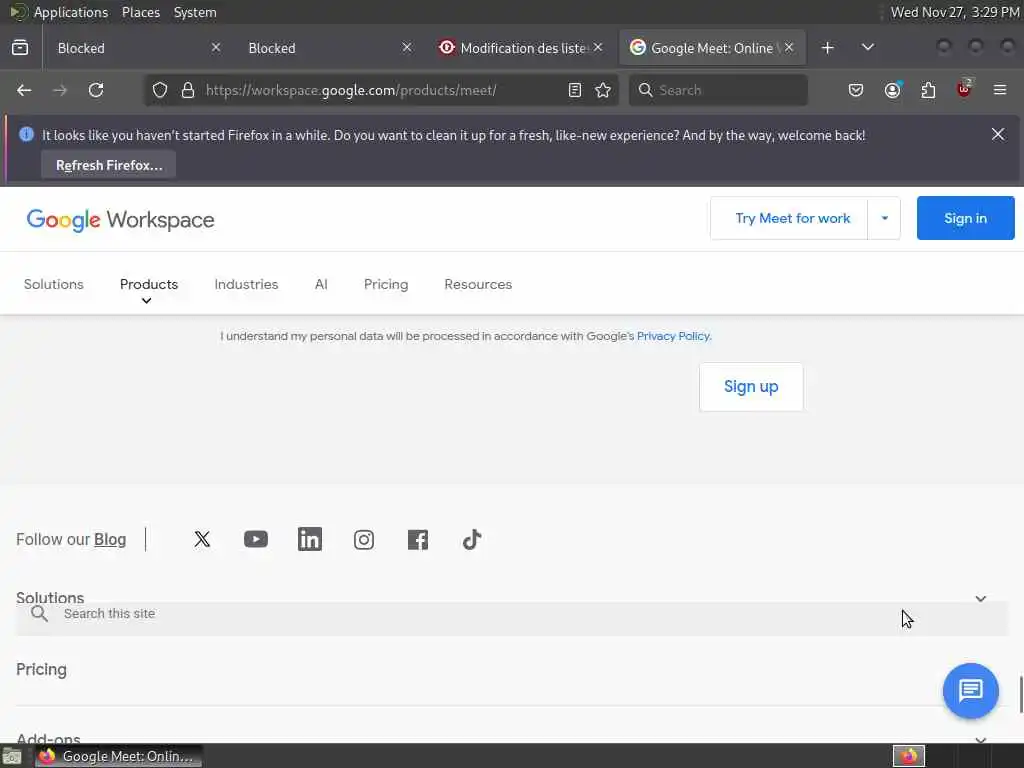1024x768 pixels.
Task: Open the Blog link
Action: pos(110,539)
